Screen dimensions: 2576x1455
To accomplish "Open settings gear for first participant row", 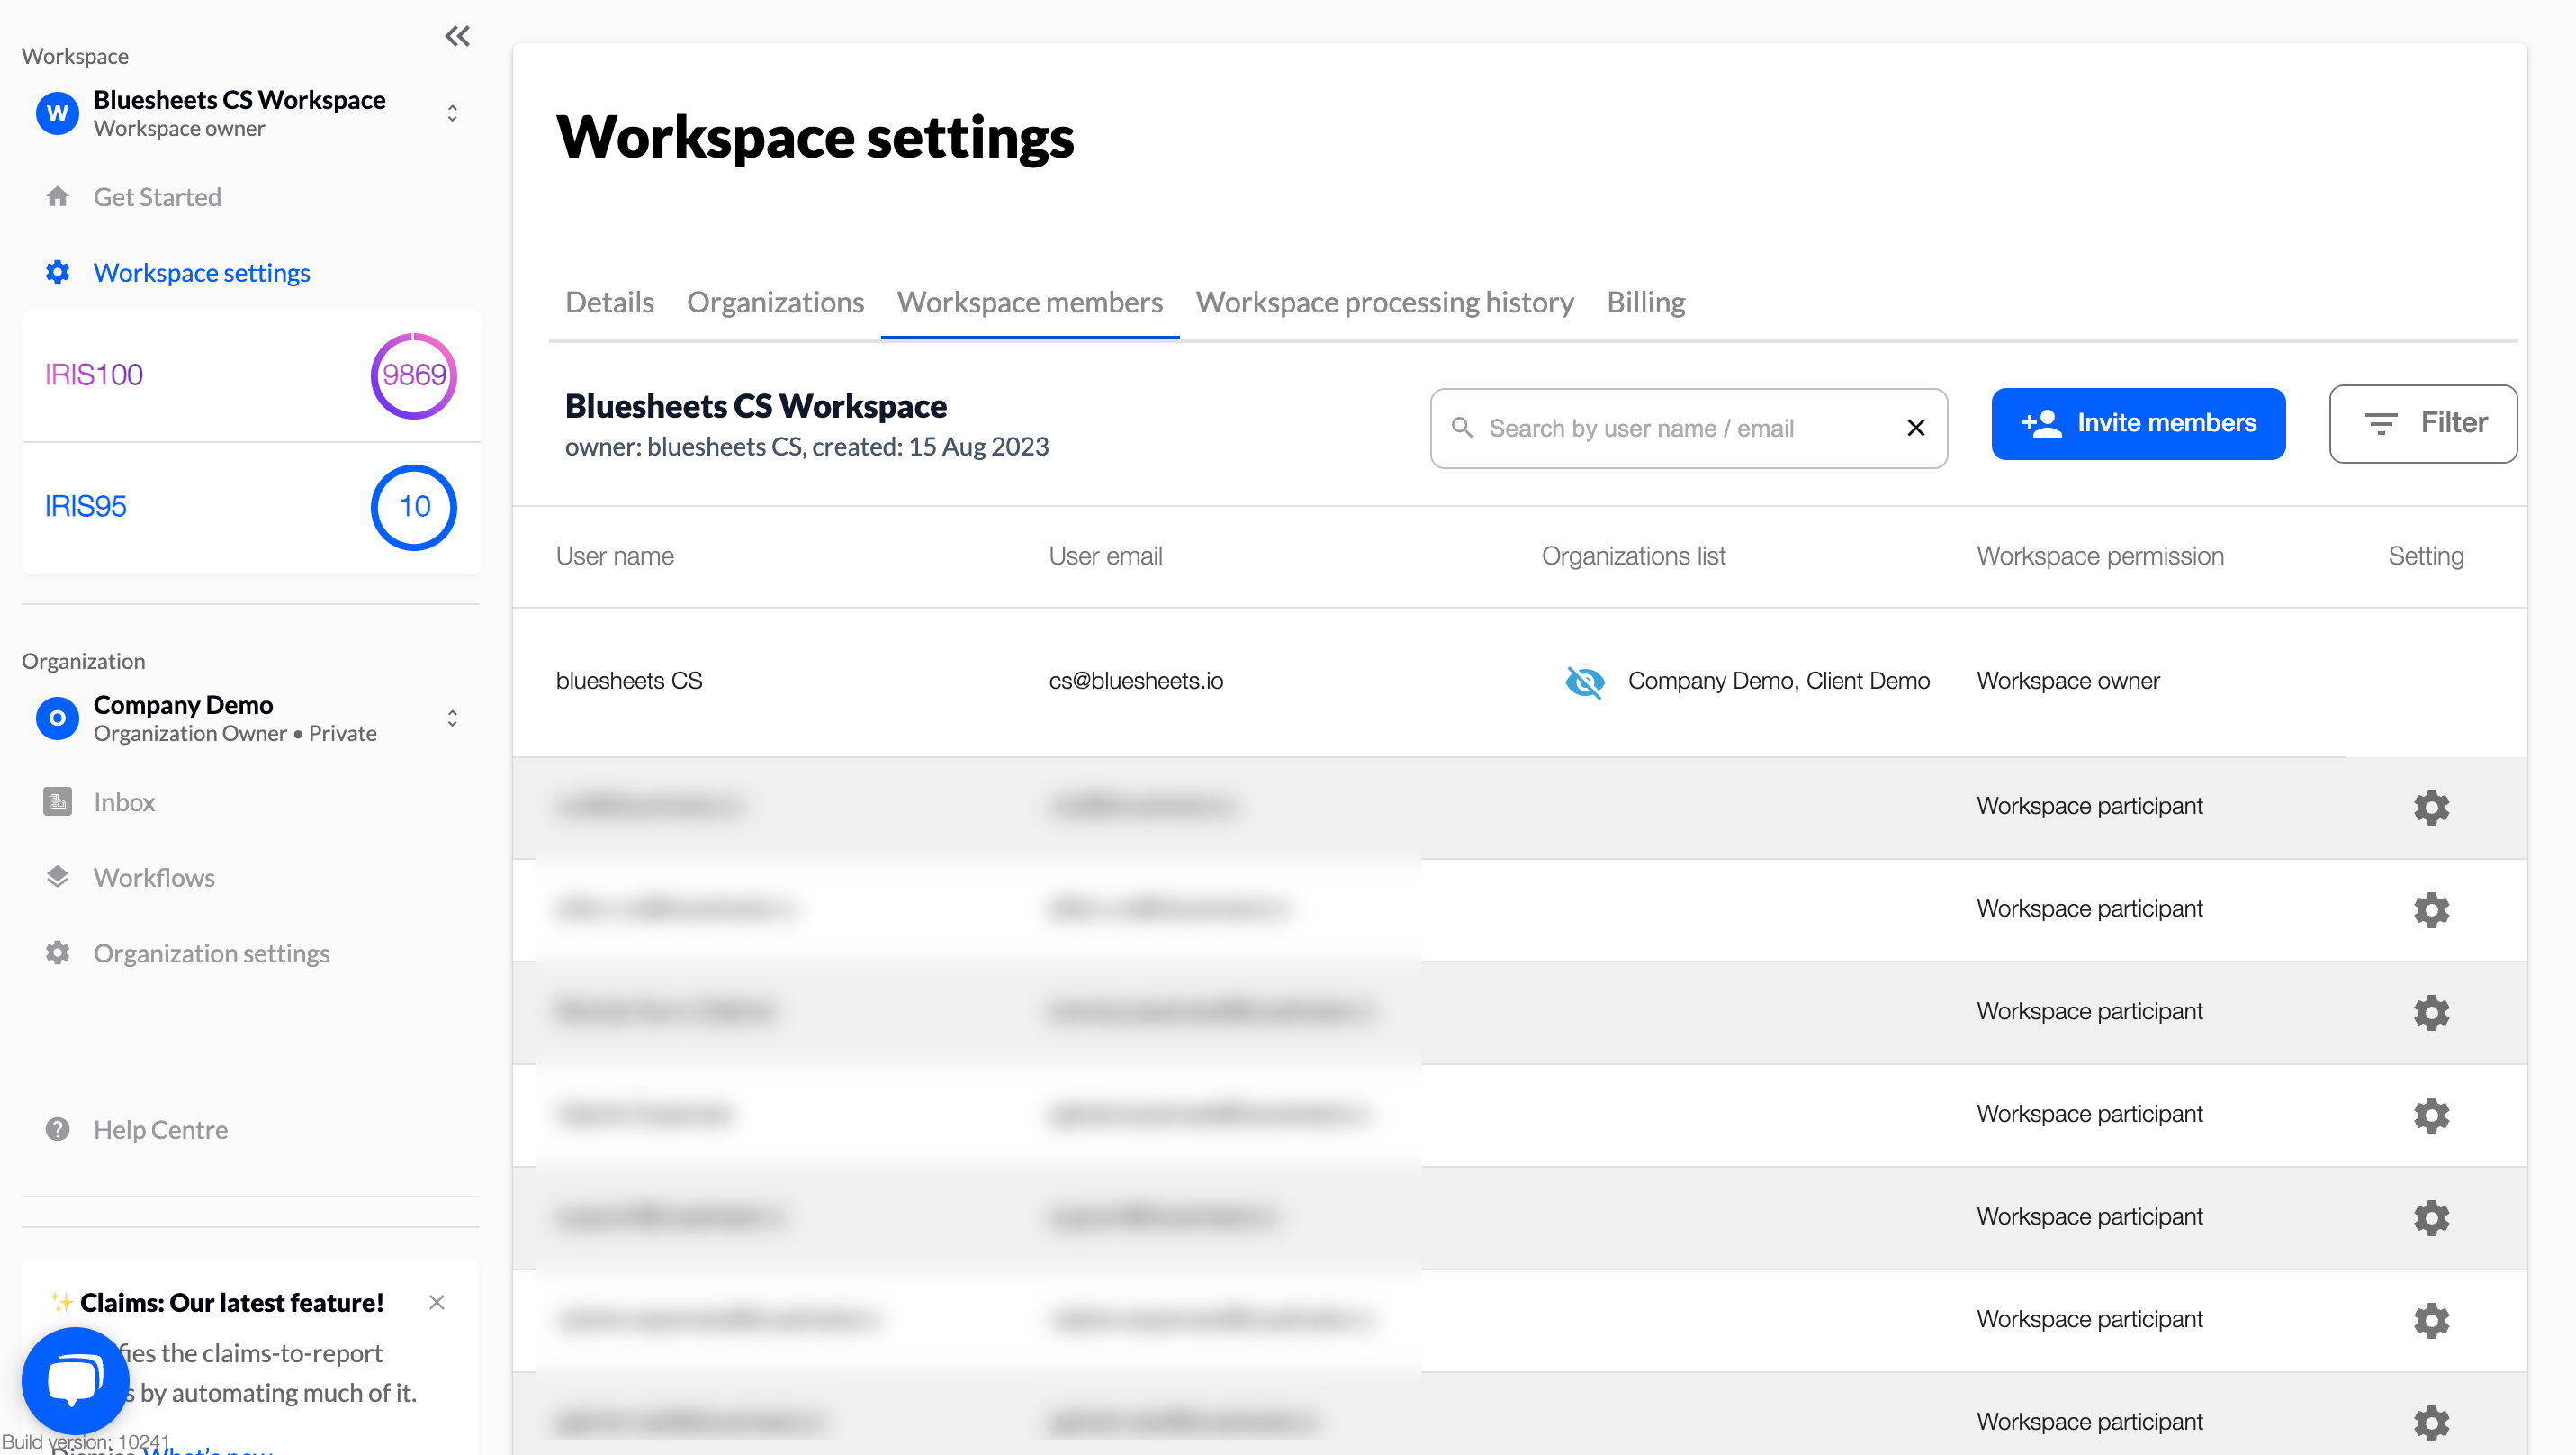I will tap(2431, 807).
